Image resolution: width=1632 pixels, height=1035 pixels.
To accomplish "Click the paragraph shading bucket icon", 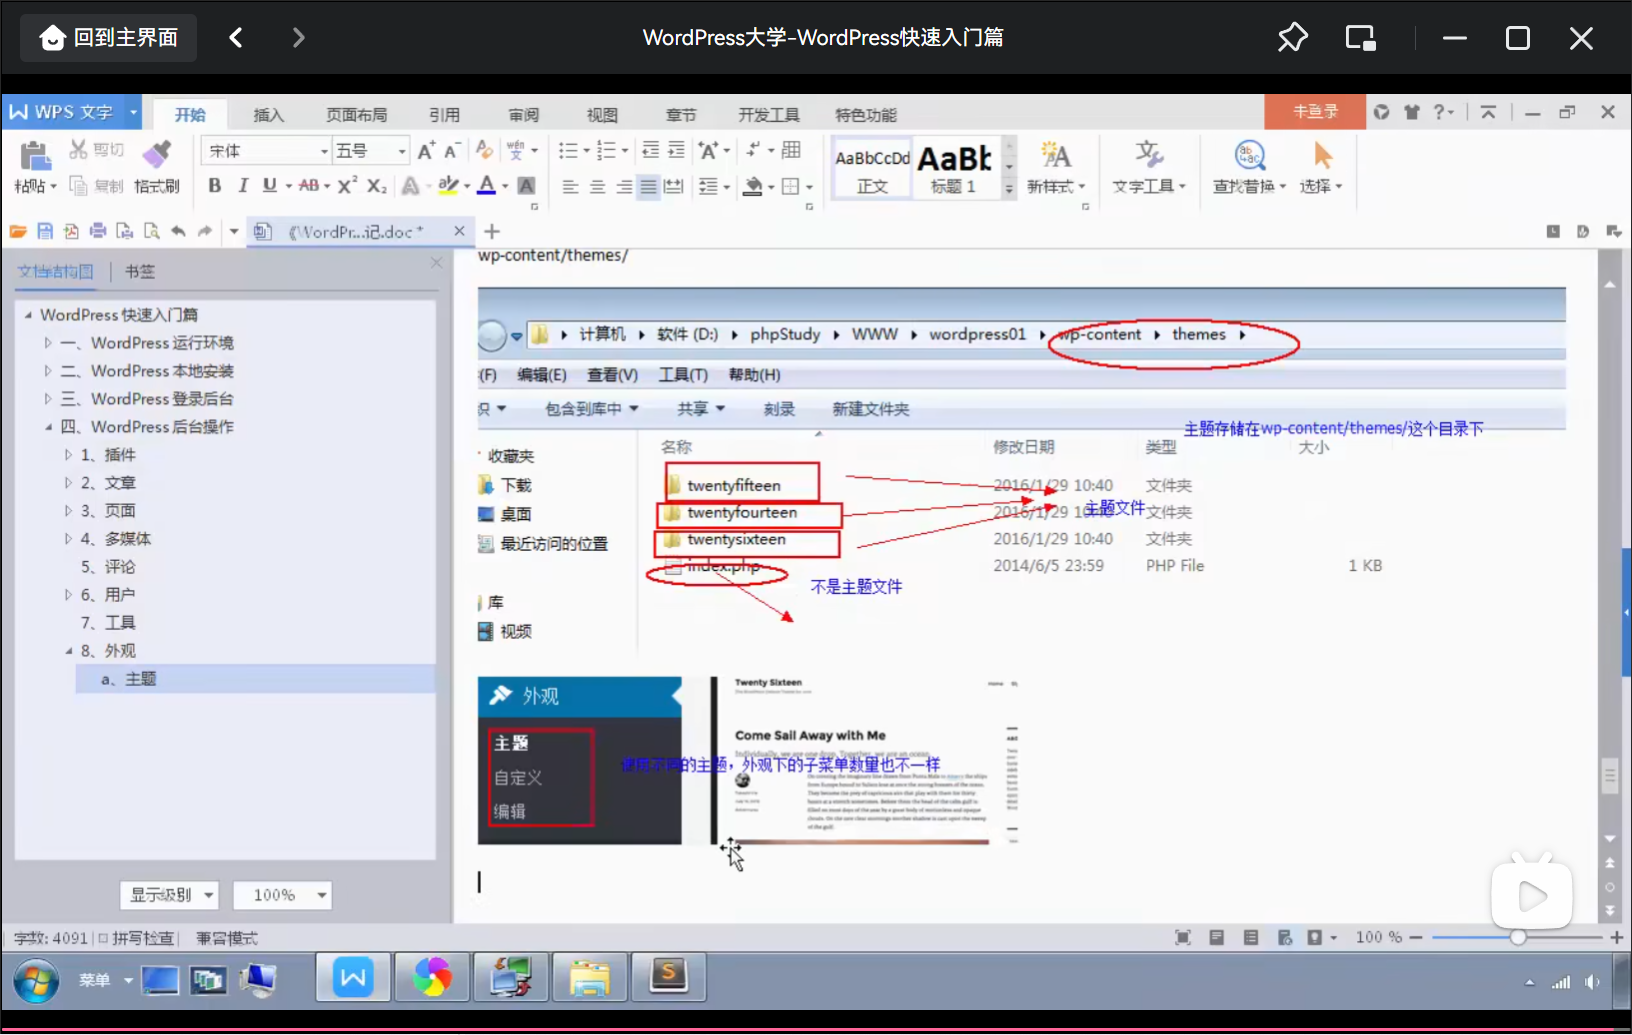I will [753, 187].
